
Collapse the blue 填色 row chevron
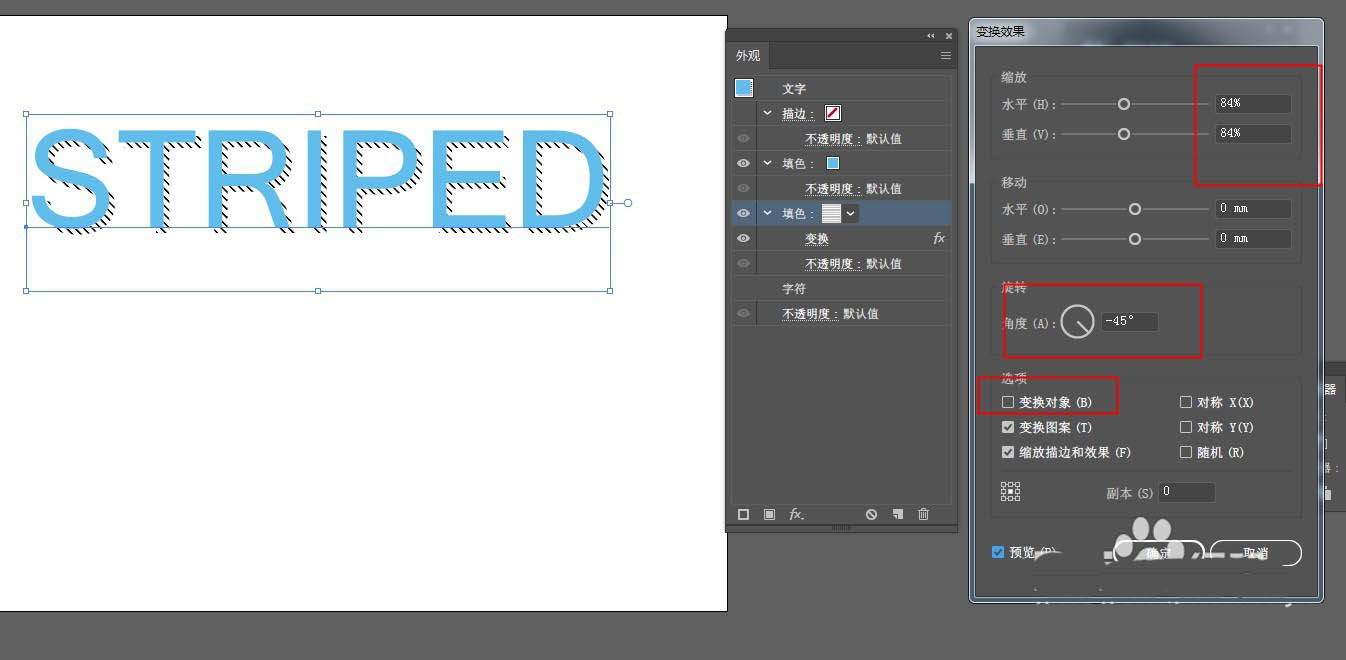768,163
